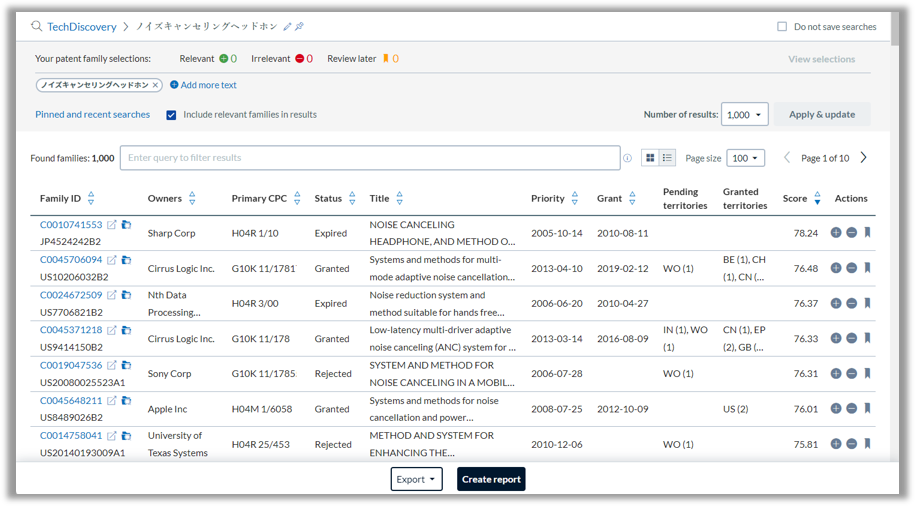Image resolution: width=915 pixels, height=506 pixels.
Task: Sort by Family ID column
Action: 90,198
